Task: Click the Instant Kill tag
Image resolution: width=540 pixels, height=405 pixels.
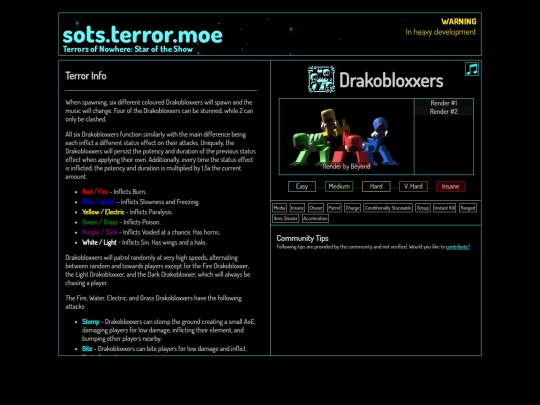Action: point(445,208)
